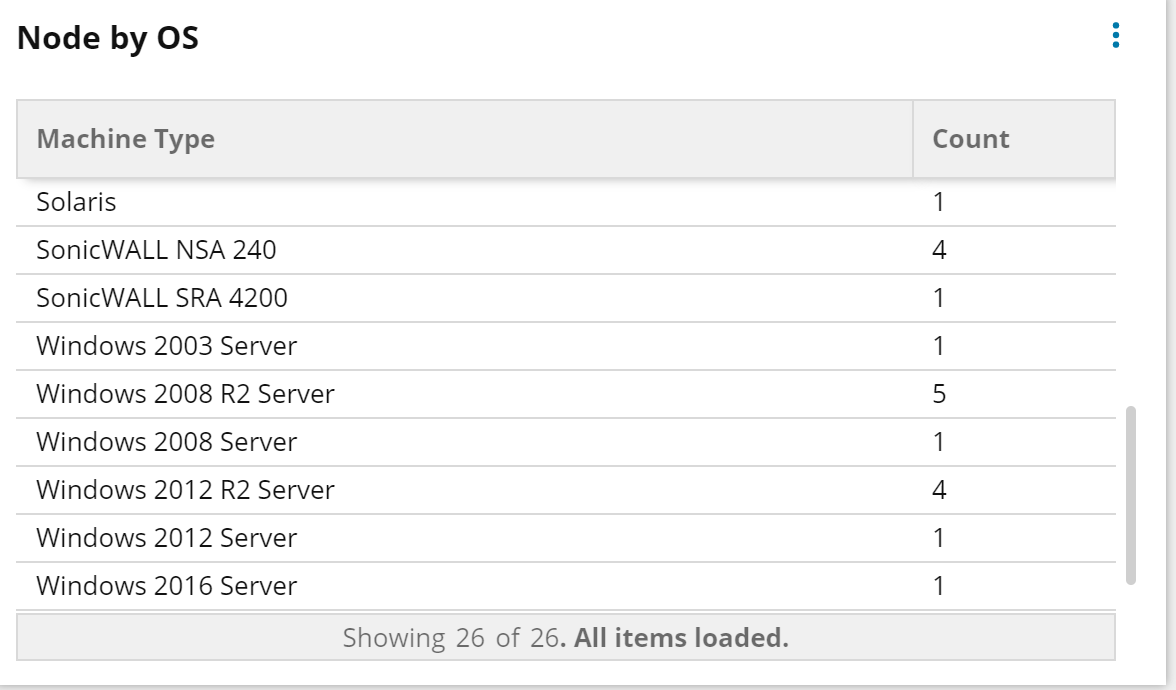Click the Node by OS widget title
The image size is (1176, 690).
(x=108, y=38)
